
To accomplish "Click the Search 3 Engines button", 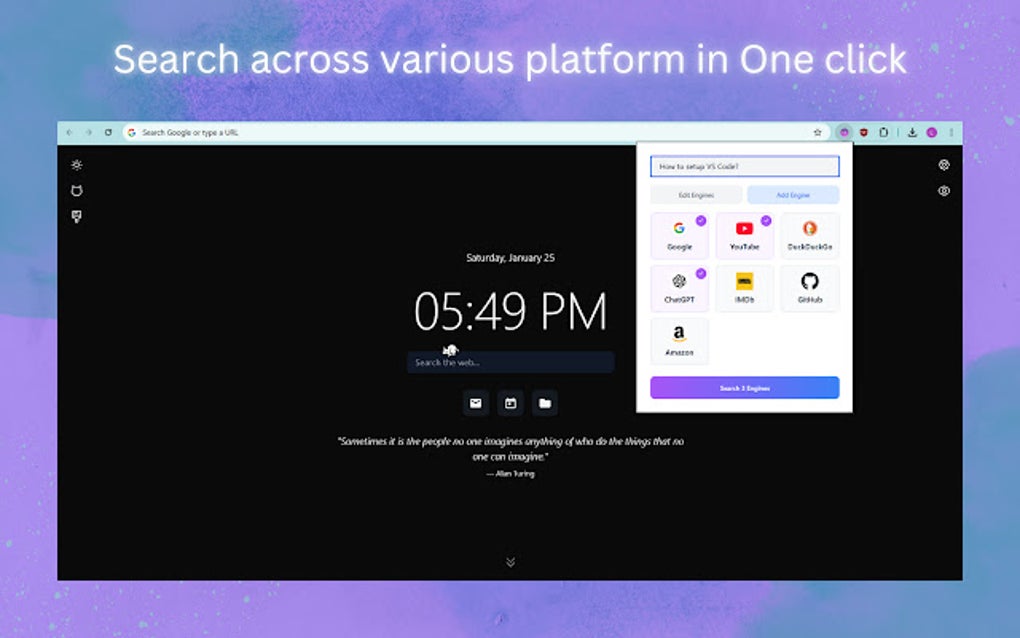I will coord(744,387).
